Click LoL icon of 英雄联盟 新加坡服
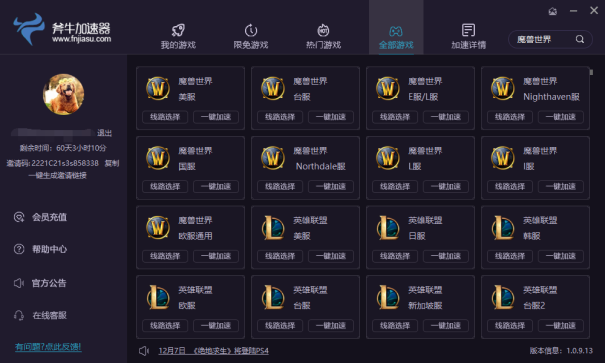The image size is (605, 363). coord(388,297)
